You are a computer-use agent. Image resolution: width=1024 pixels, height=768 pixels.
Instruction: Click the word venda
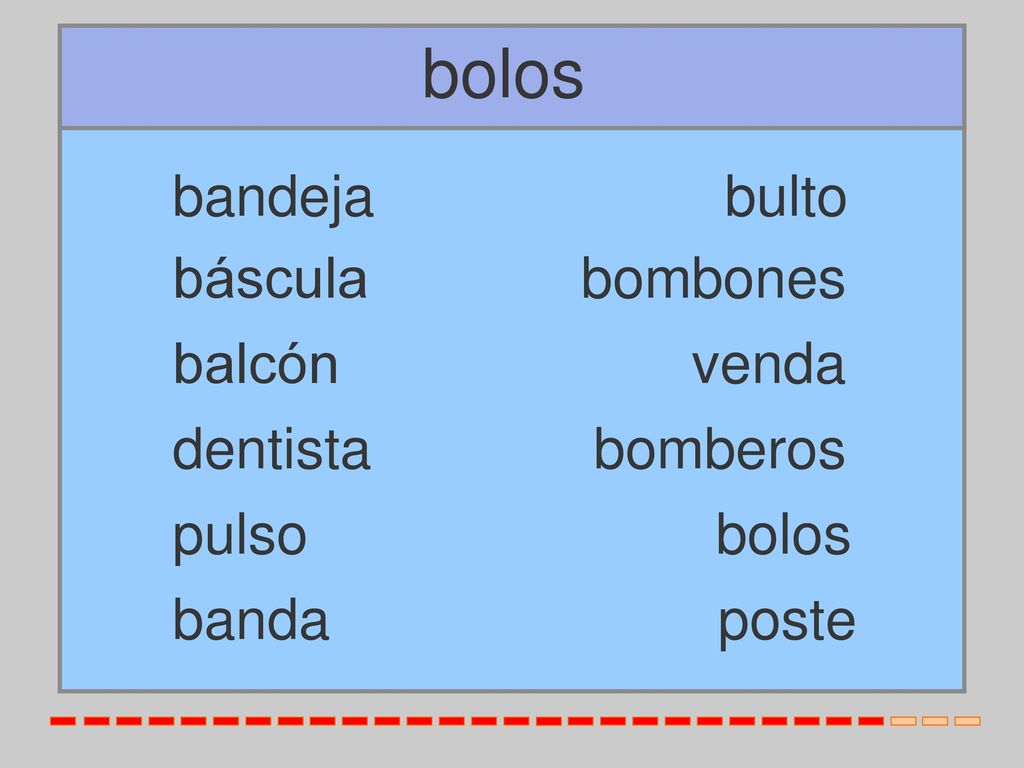768,364
